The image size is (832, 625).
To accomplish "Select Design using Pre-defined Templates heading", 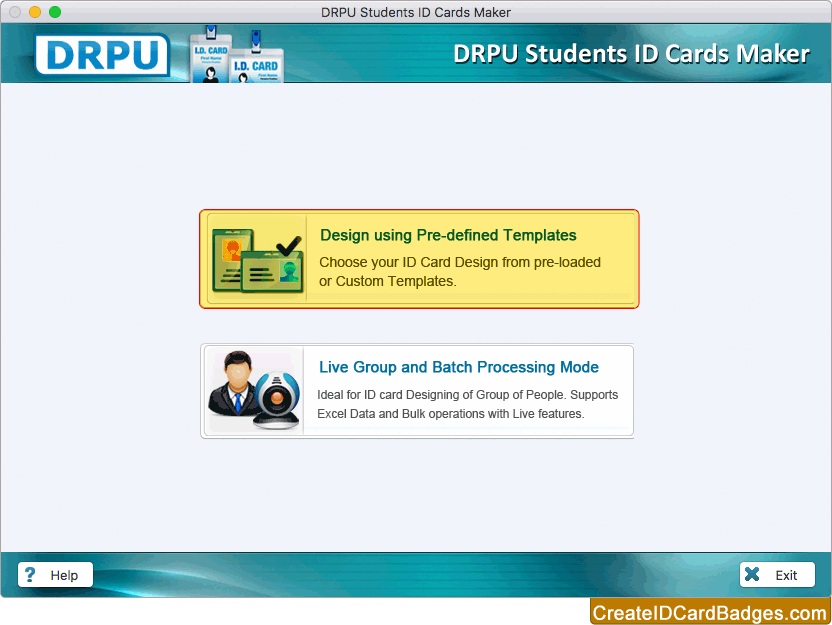I will (448, 235).
